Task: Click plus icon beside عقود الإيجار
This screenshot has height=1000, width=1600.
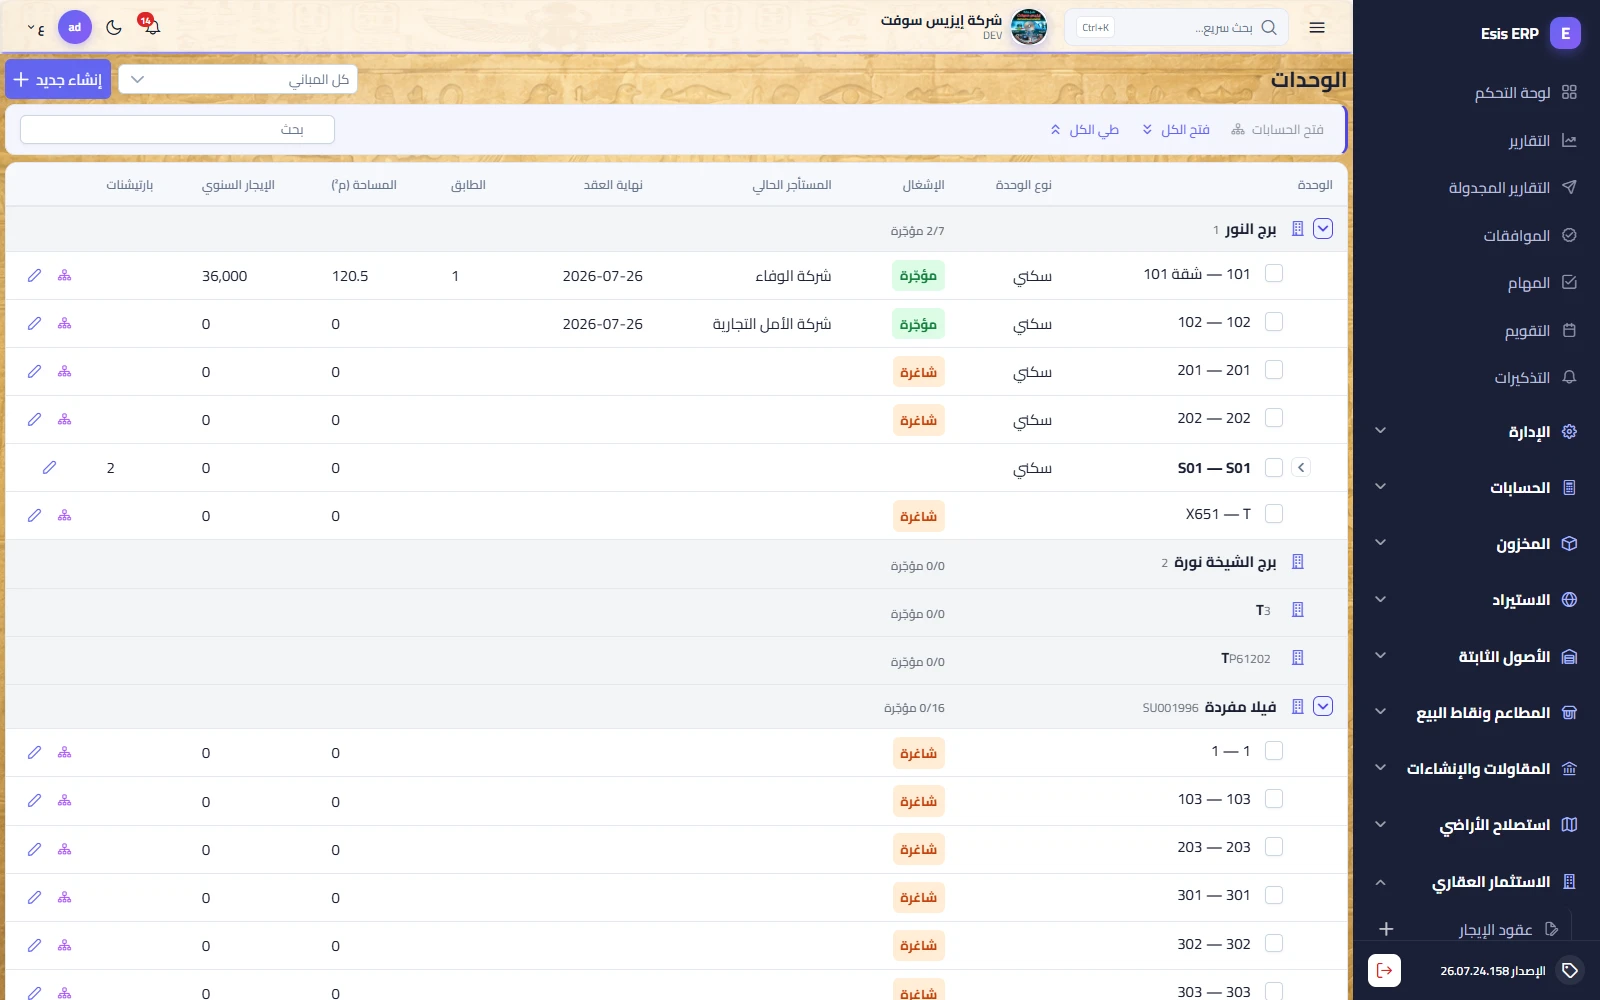Action: click(1386, 929)
